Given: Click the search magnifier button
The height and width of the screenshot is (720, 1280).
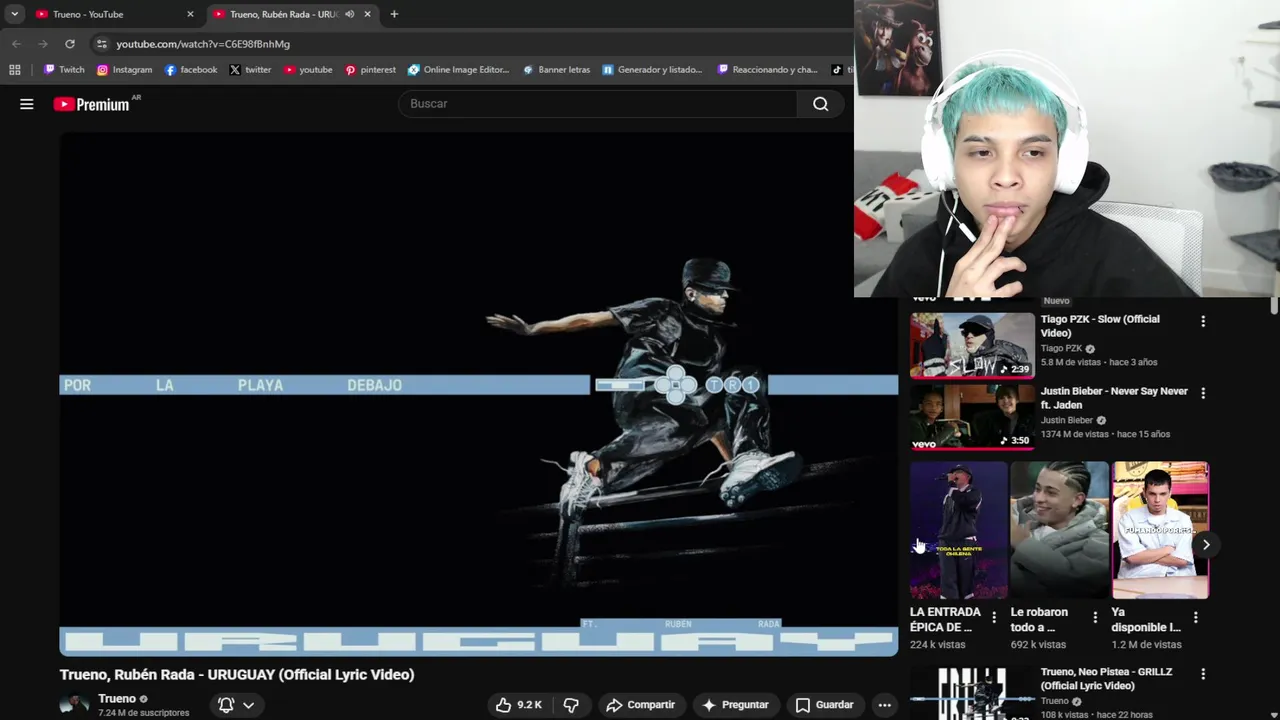Looking at the screenshot, I should (820, 104).
